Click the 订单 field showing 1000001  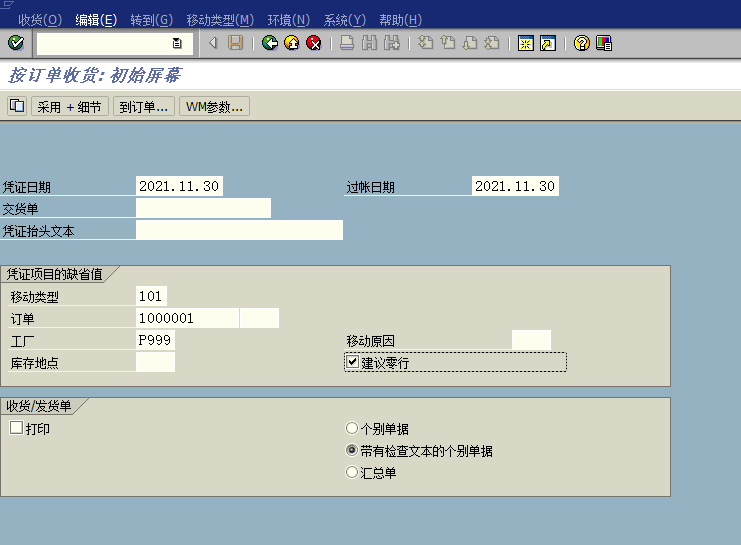[187, 318]
